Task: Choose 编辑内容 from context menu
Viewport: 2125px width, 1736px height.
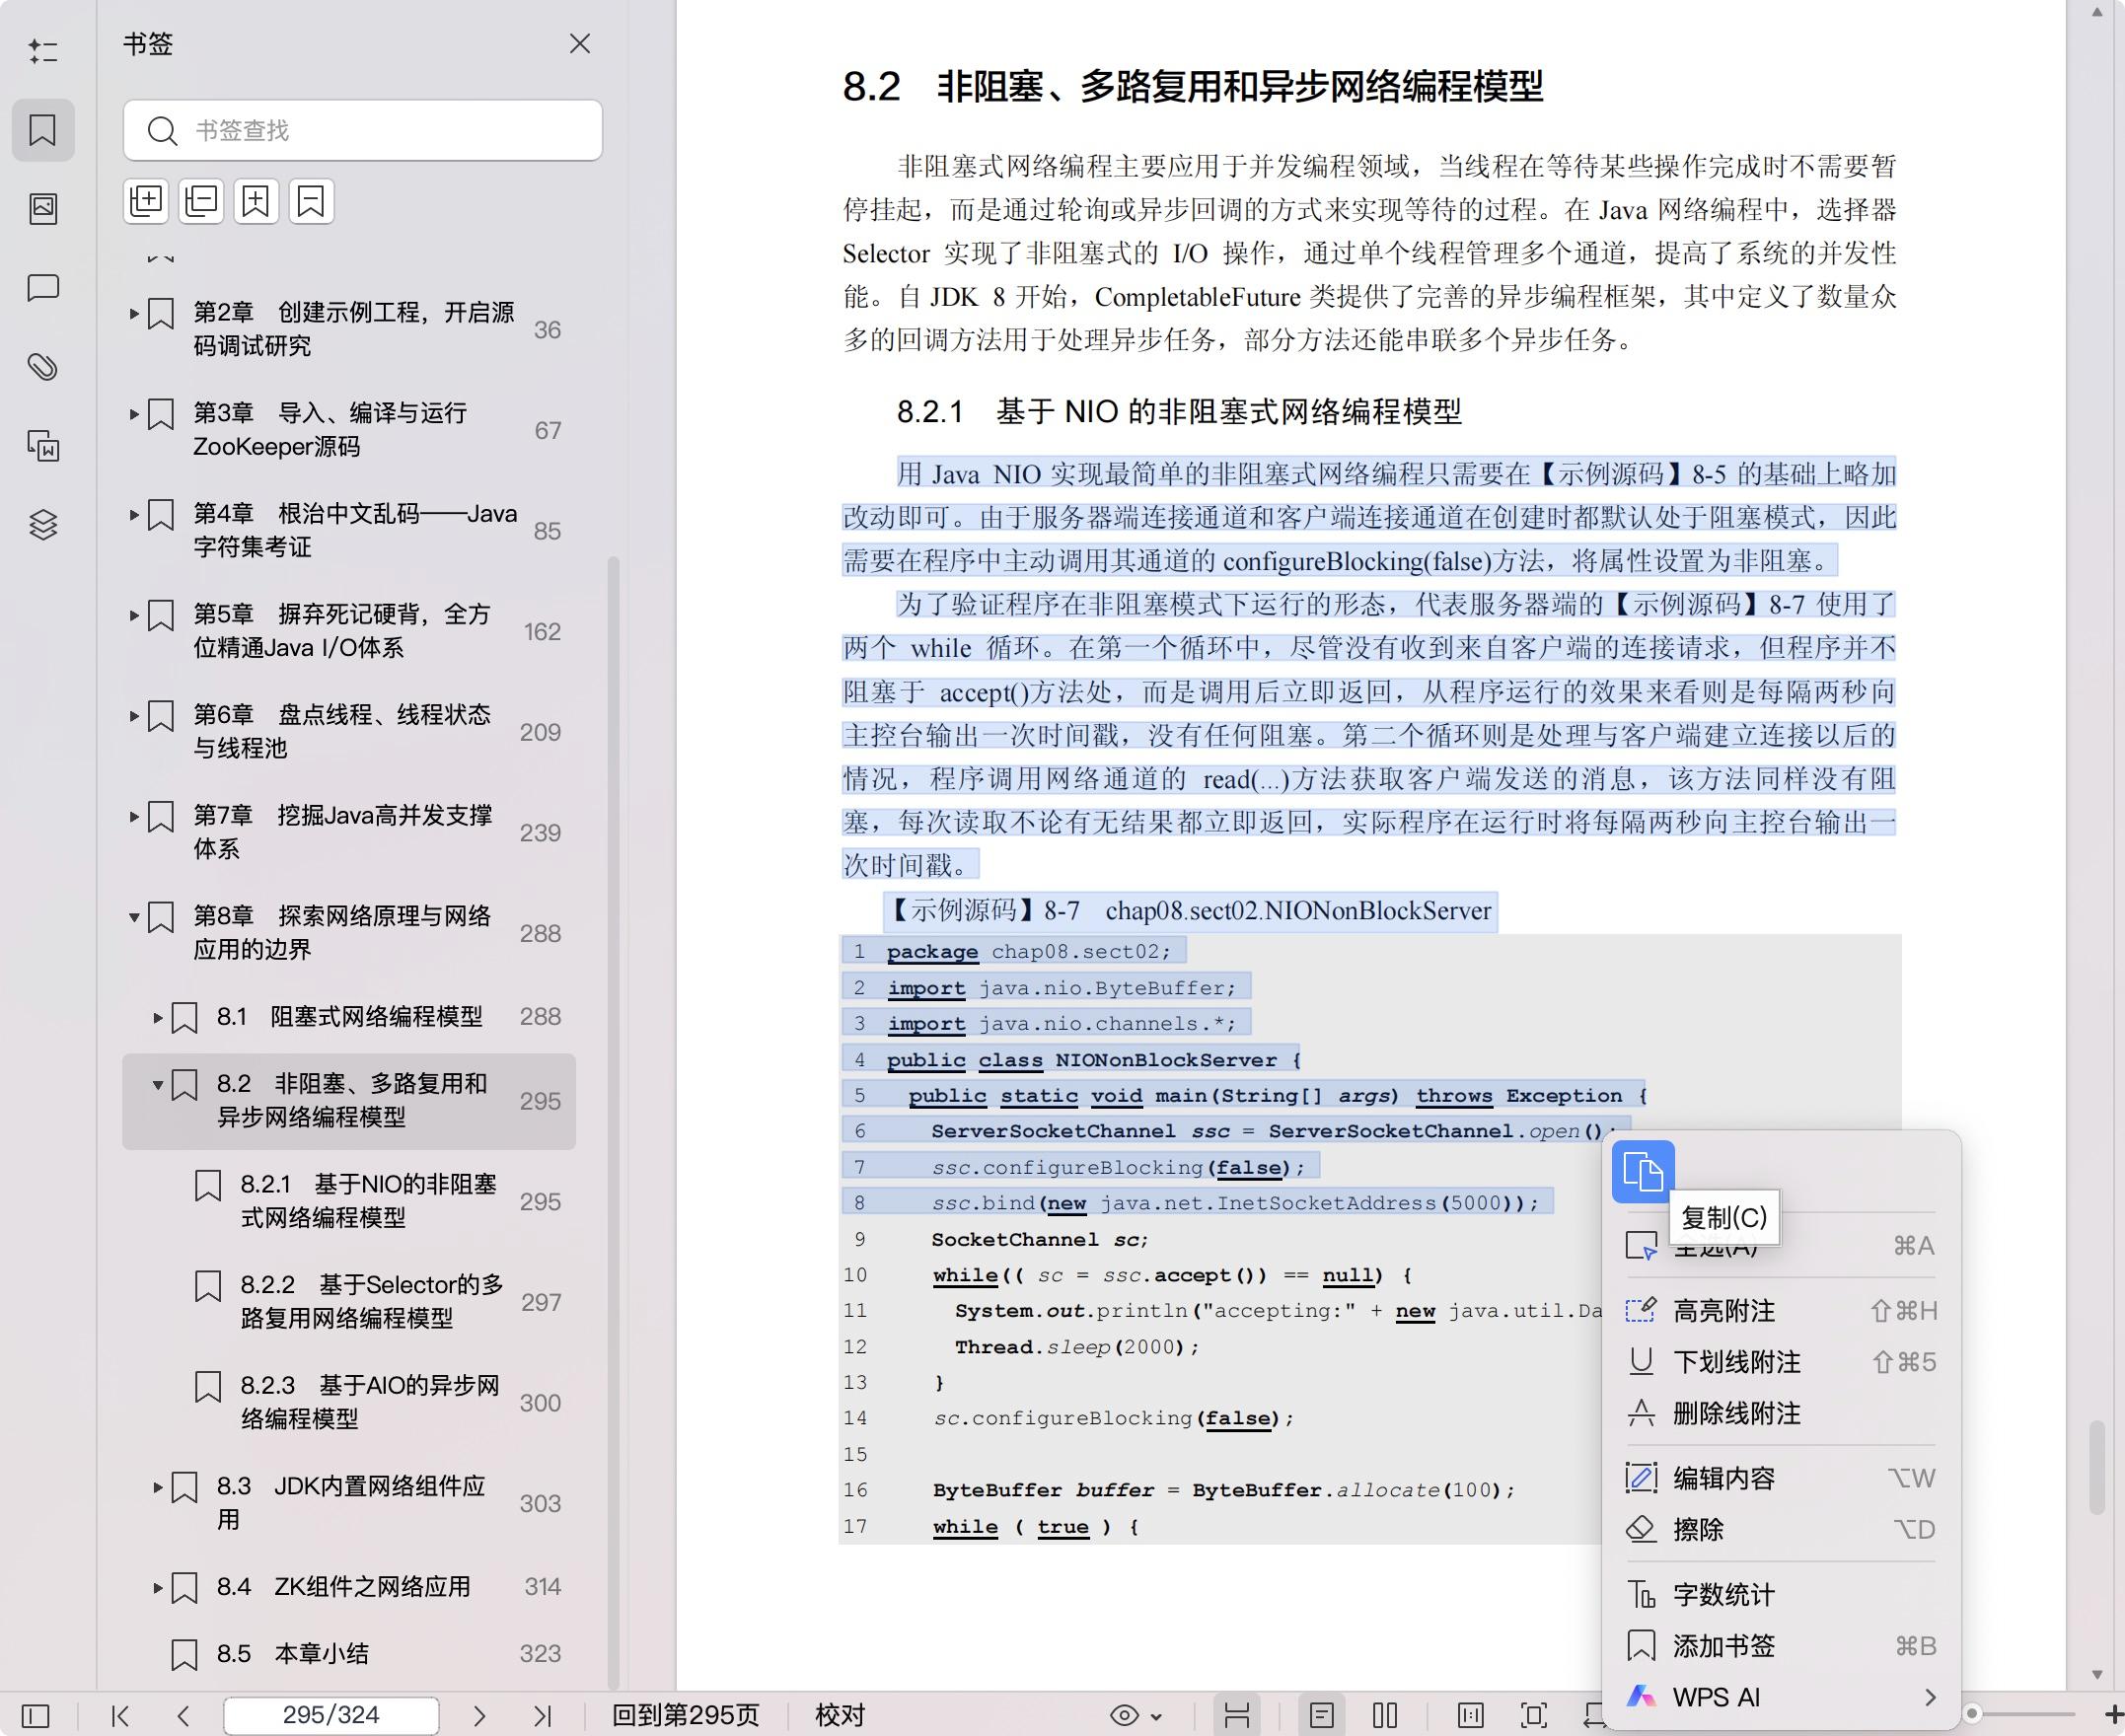Action: tap(1781, 1478)
